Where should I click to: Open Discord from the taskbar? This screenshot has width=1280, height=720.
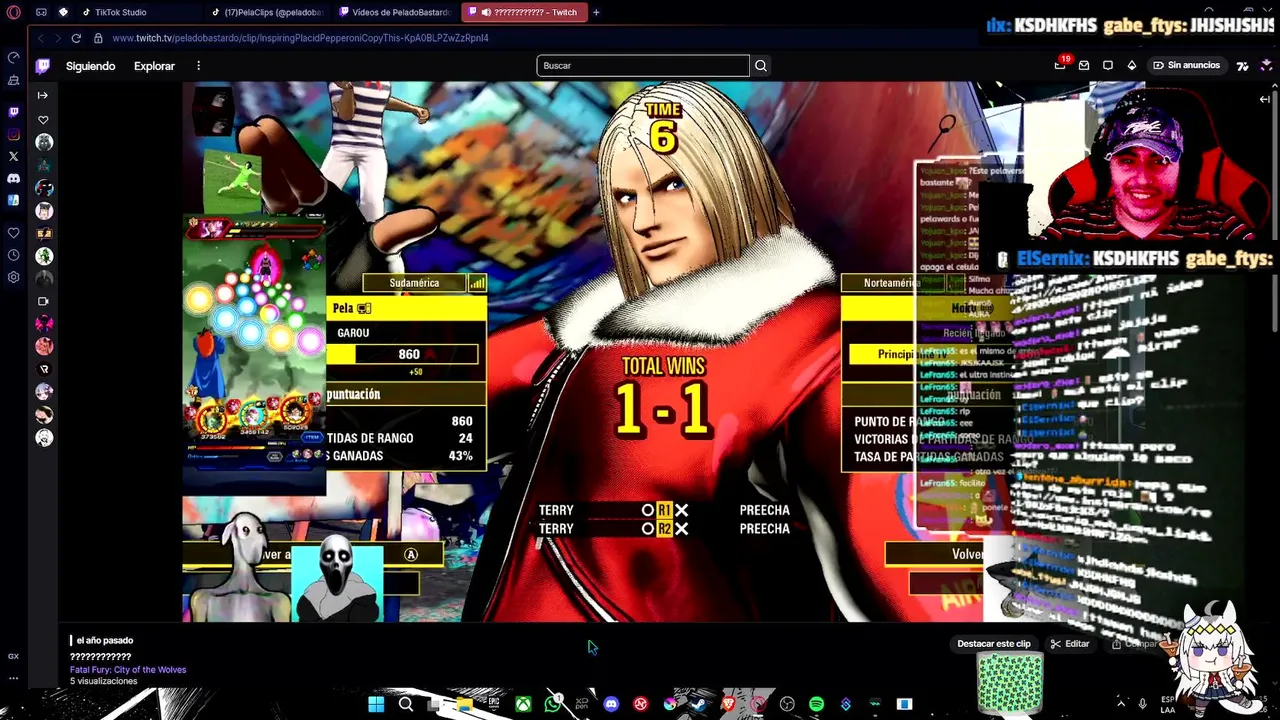[611, 704]
